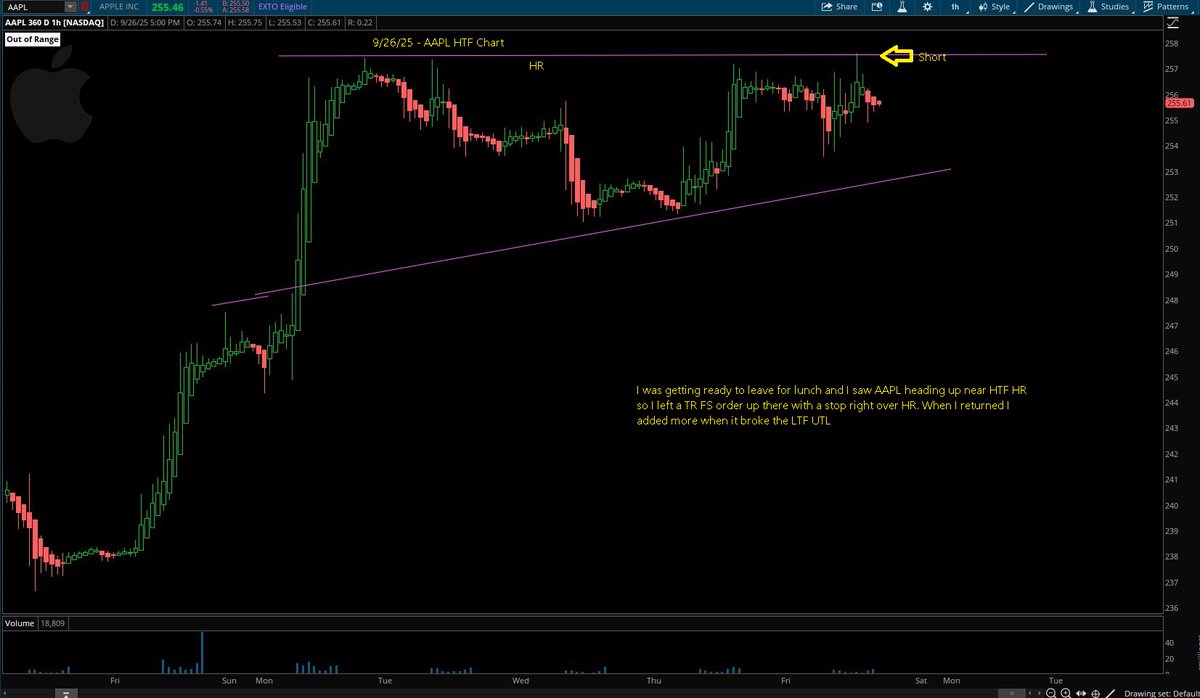Viewport: 1200px width, 698px height.
Task: Click the Short text annotation
Action: coord(932,57)
